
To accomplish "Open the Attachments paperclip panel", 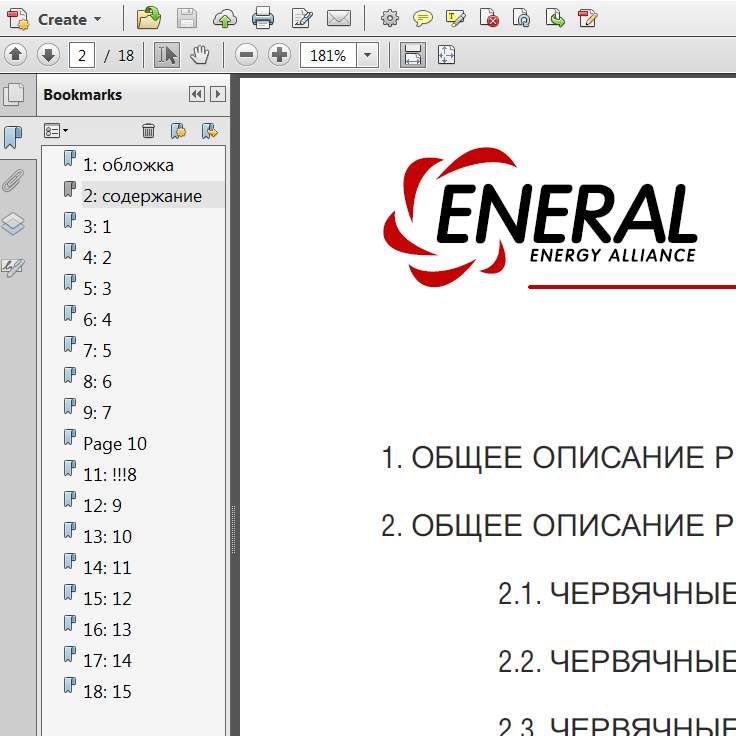I will click(x=13, y=181).
